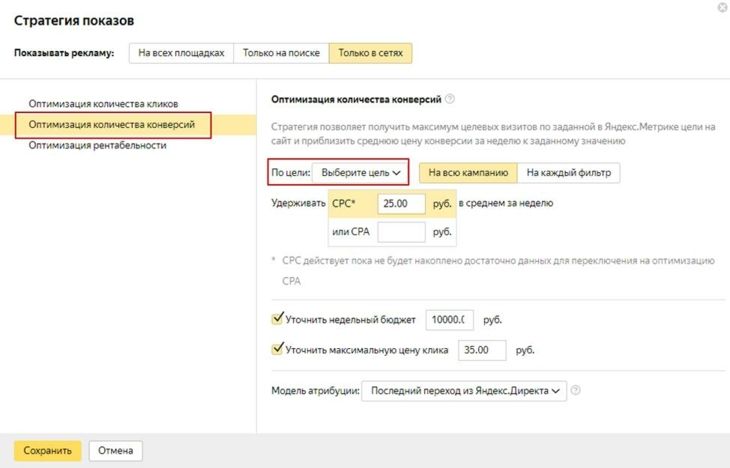This screenshot has height=468, width=730.
Task: Select 'Только в сетях' display option
Action: pos(370,53)
